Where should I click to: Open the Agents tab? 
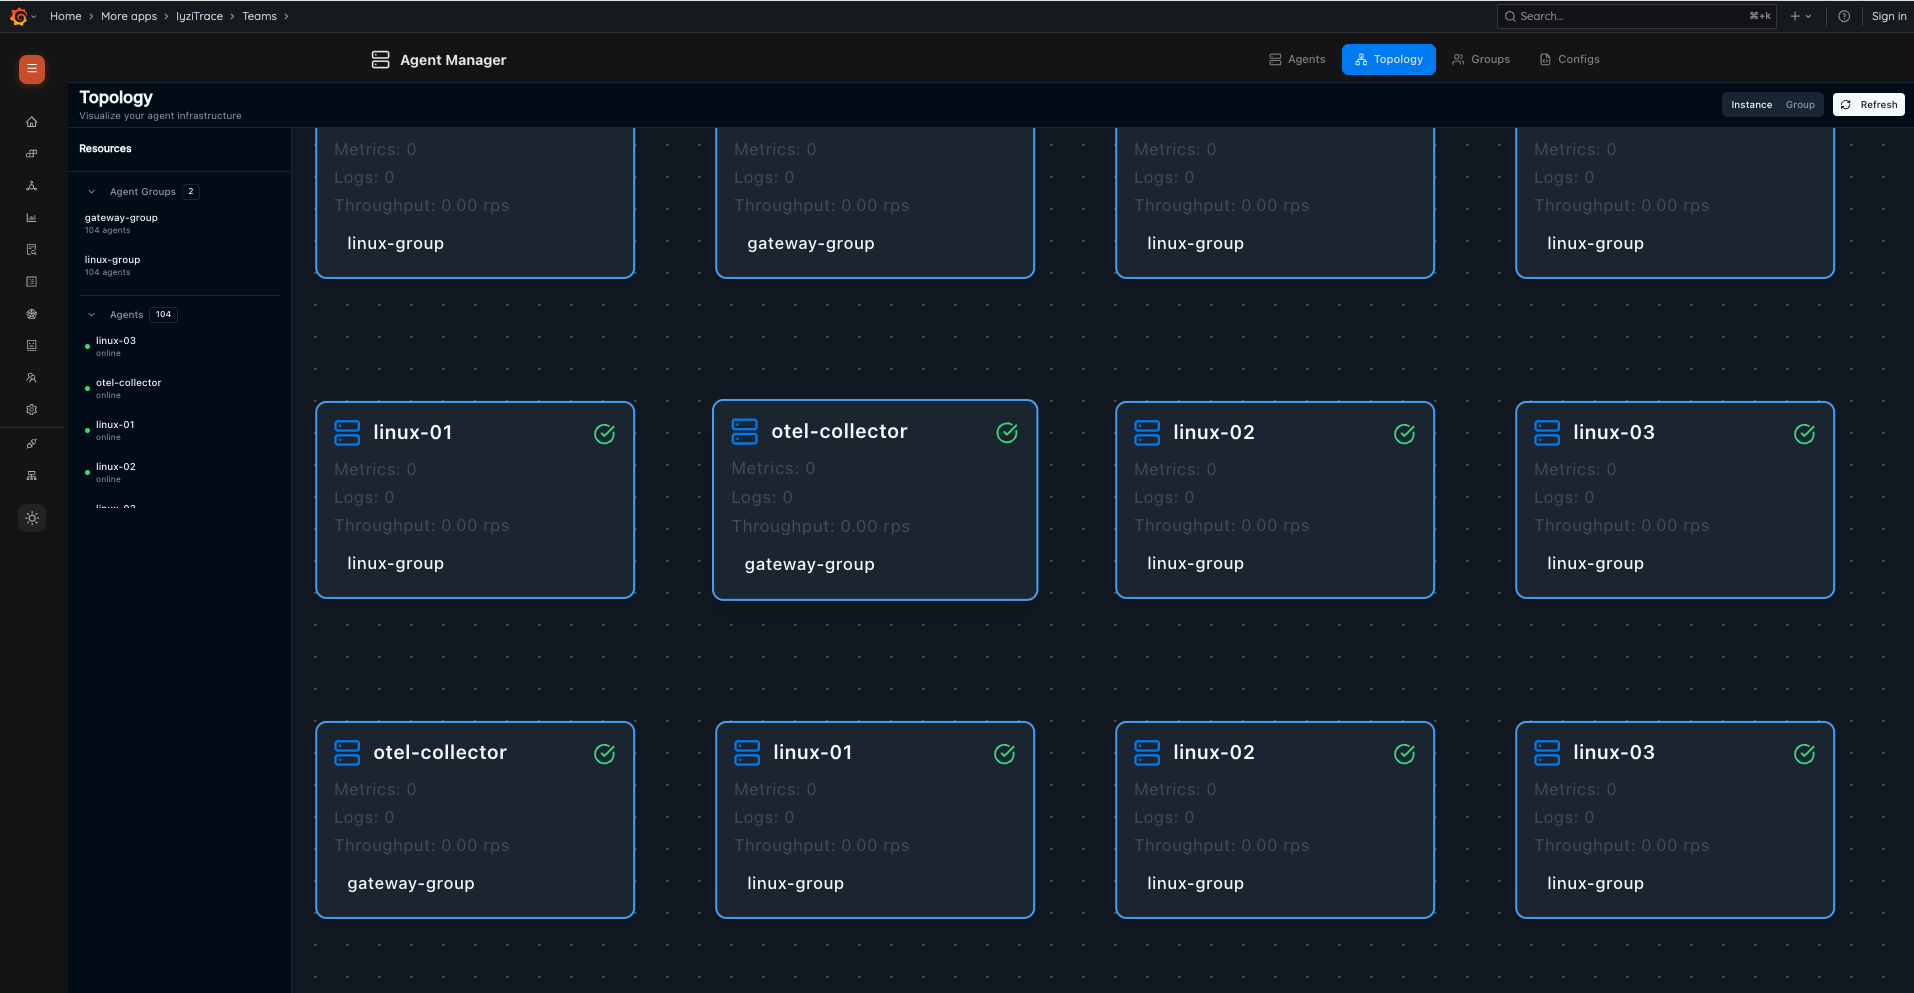pos(1297,60)
